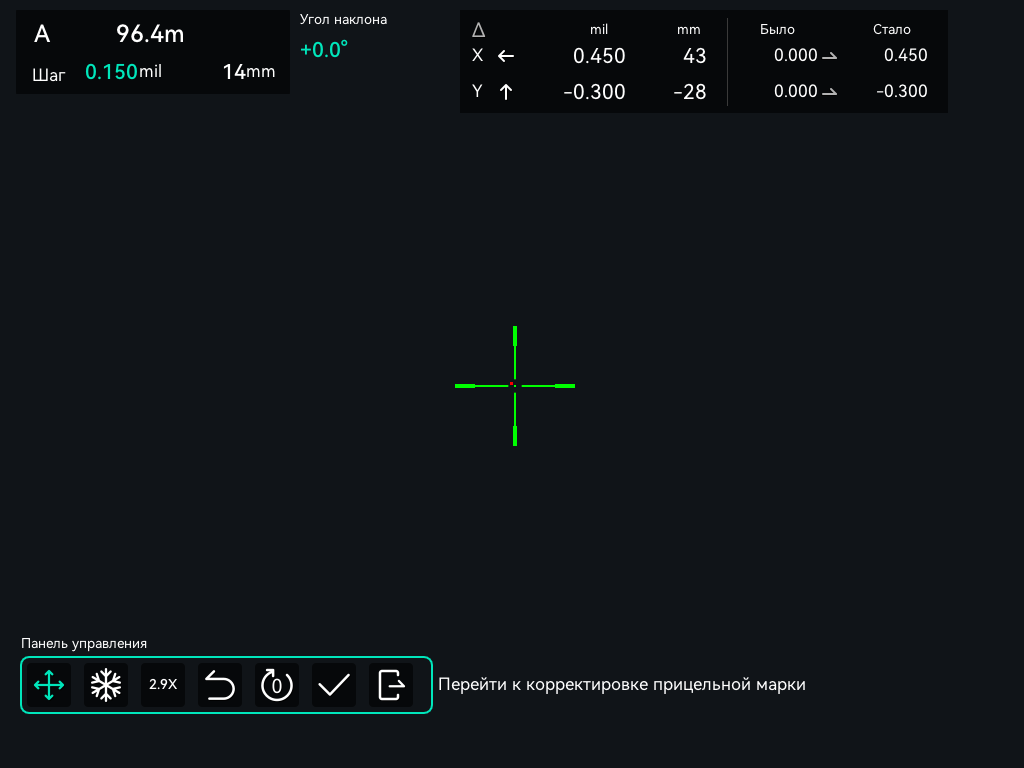Click the Панель управления label
This screenshot has width=1024, height=768.
click(84, 644)
